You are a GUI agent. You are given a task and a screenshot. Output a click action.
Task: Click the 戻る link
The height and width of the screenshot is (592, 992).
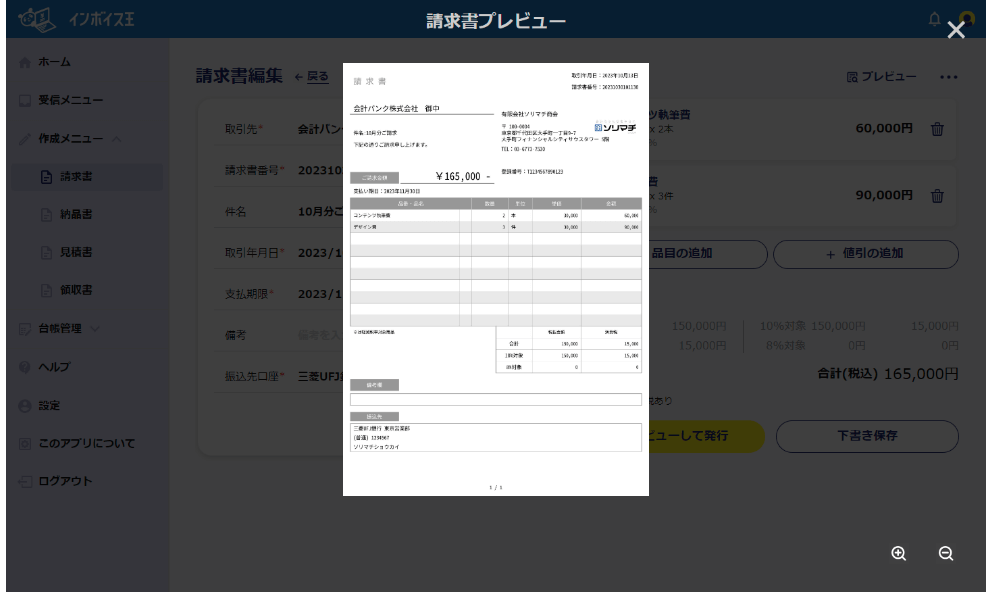coord(311,77)
